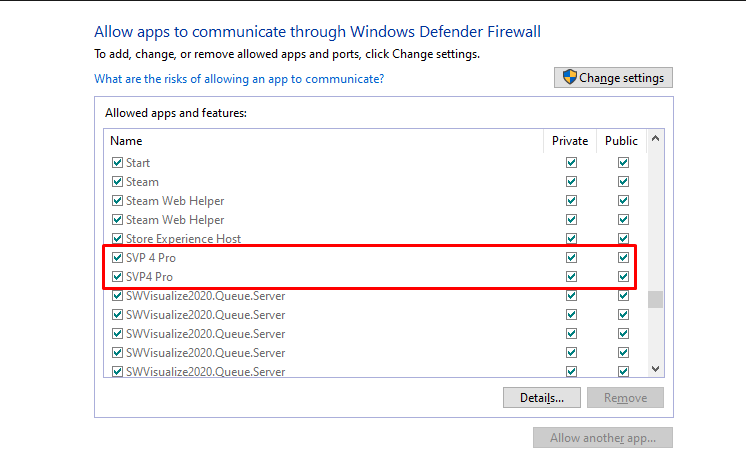The image size is (746, 472).
Task: Click the Change settings button
Action: [613, 78]
